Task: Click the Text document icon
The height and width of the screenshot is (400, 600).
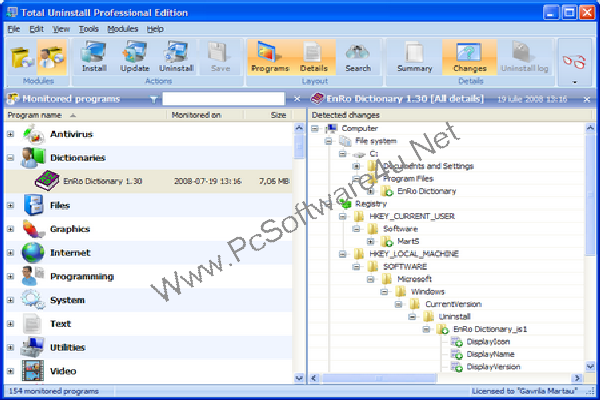Action: (32, 324)
